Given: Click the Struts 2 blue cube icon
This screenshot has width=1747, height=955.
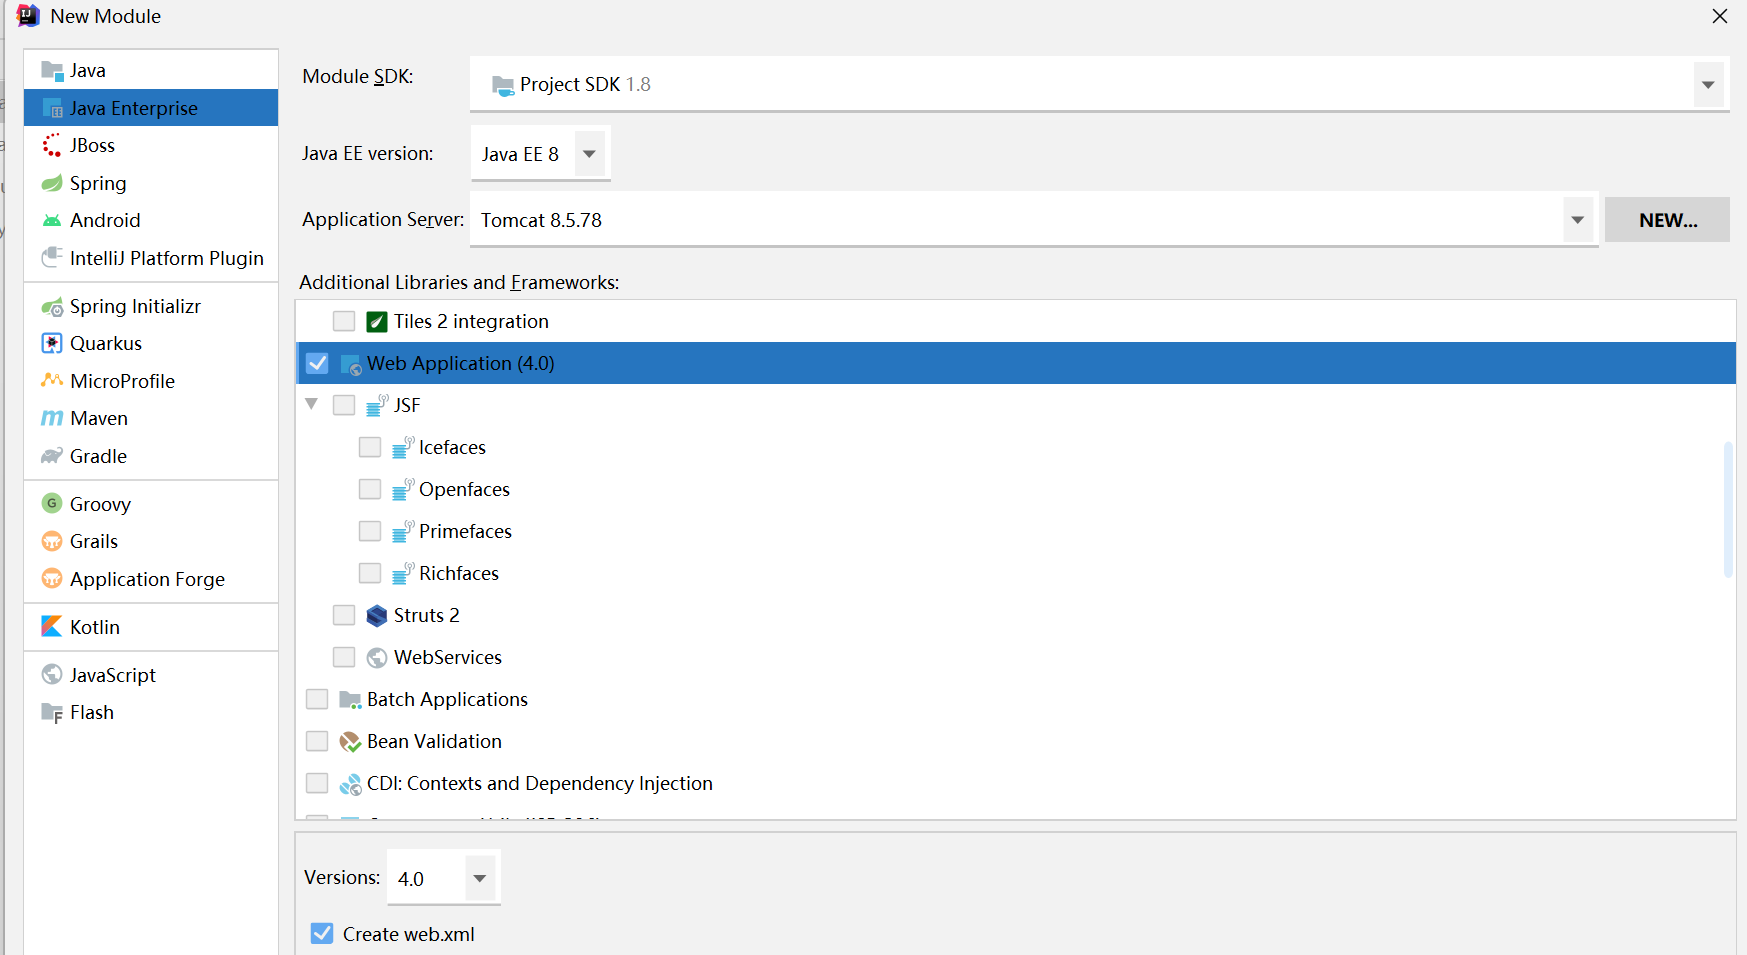Looking at the screenshot, I should click(377, 615).
